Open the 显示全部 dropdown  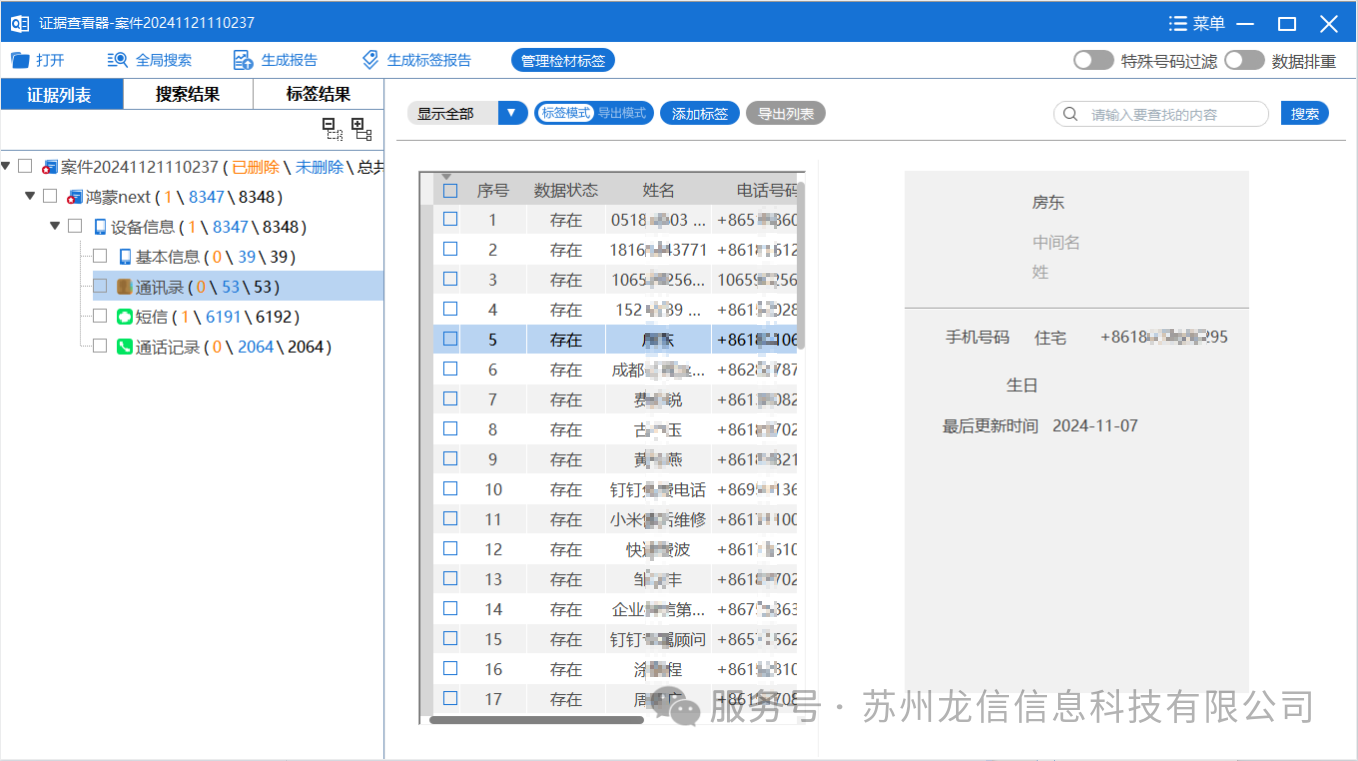coord(511,113)
